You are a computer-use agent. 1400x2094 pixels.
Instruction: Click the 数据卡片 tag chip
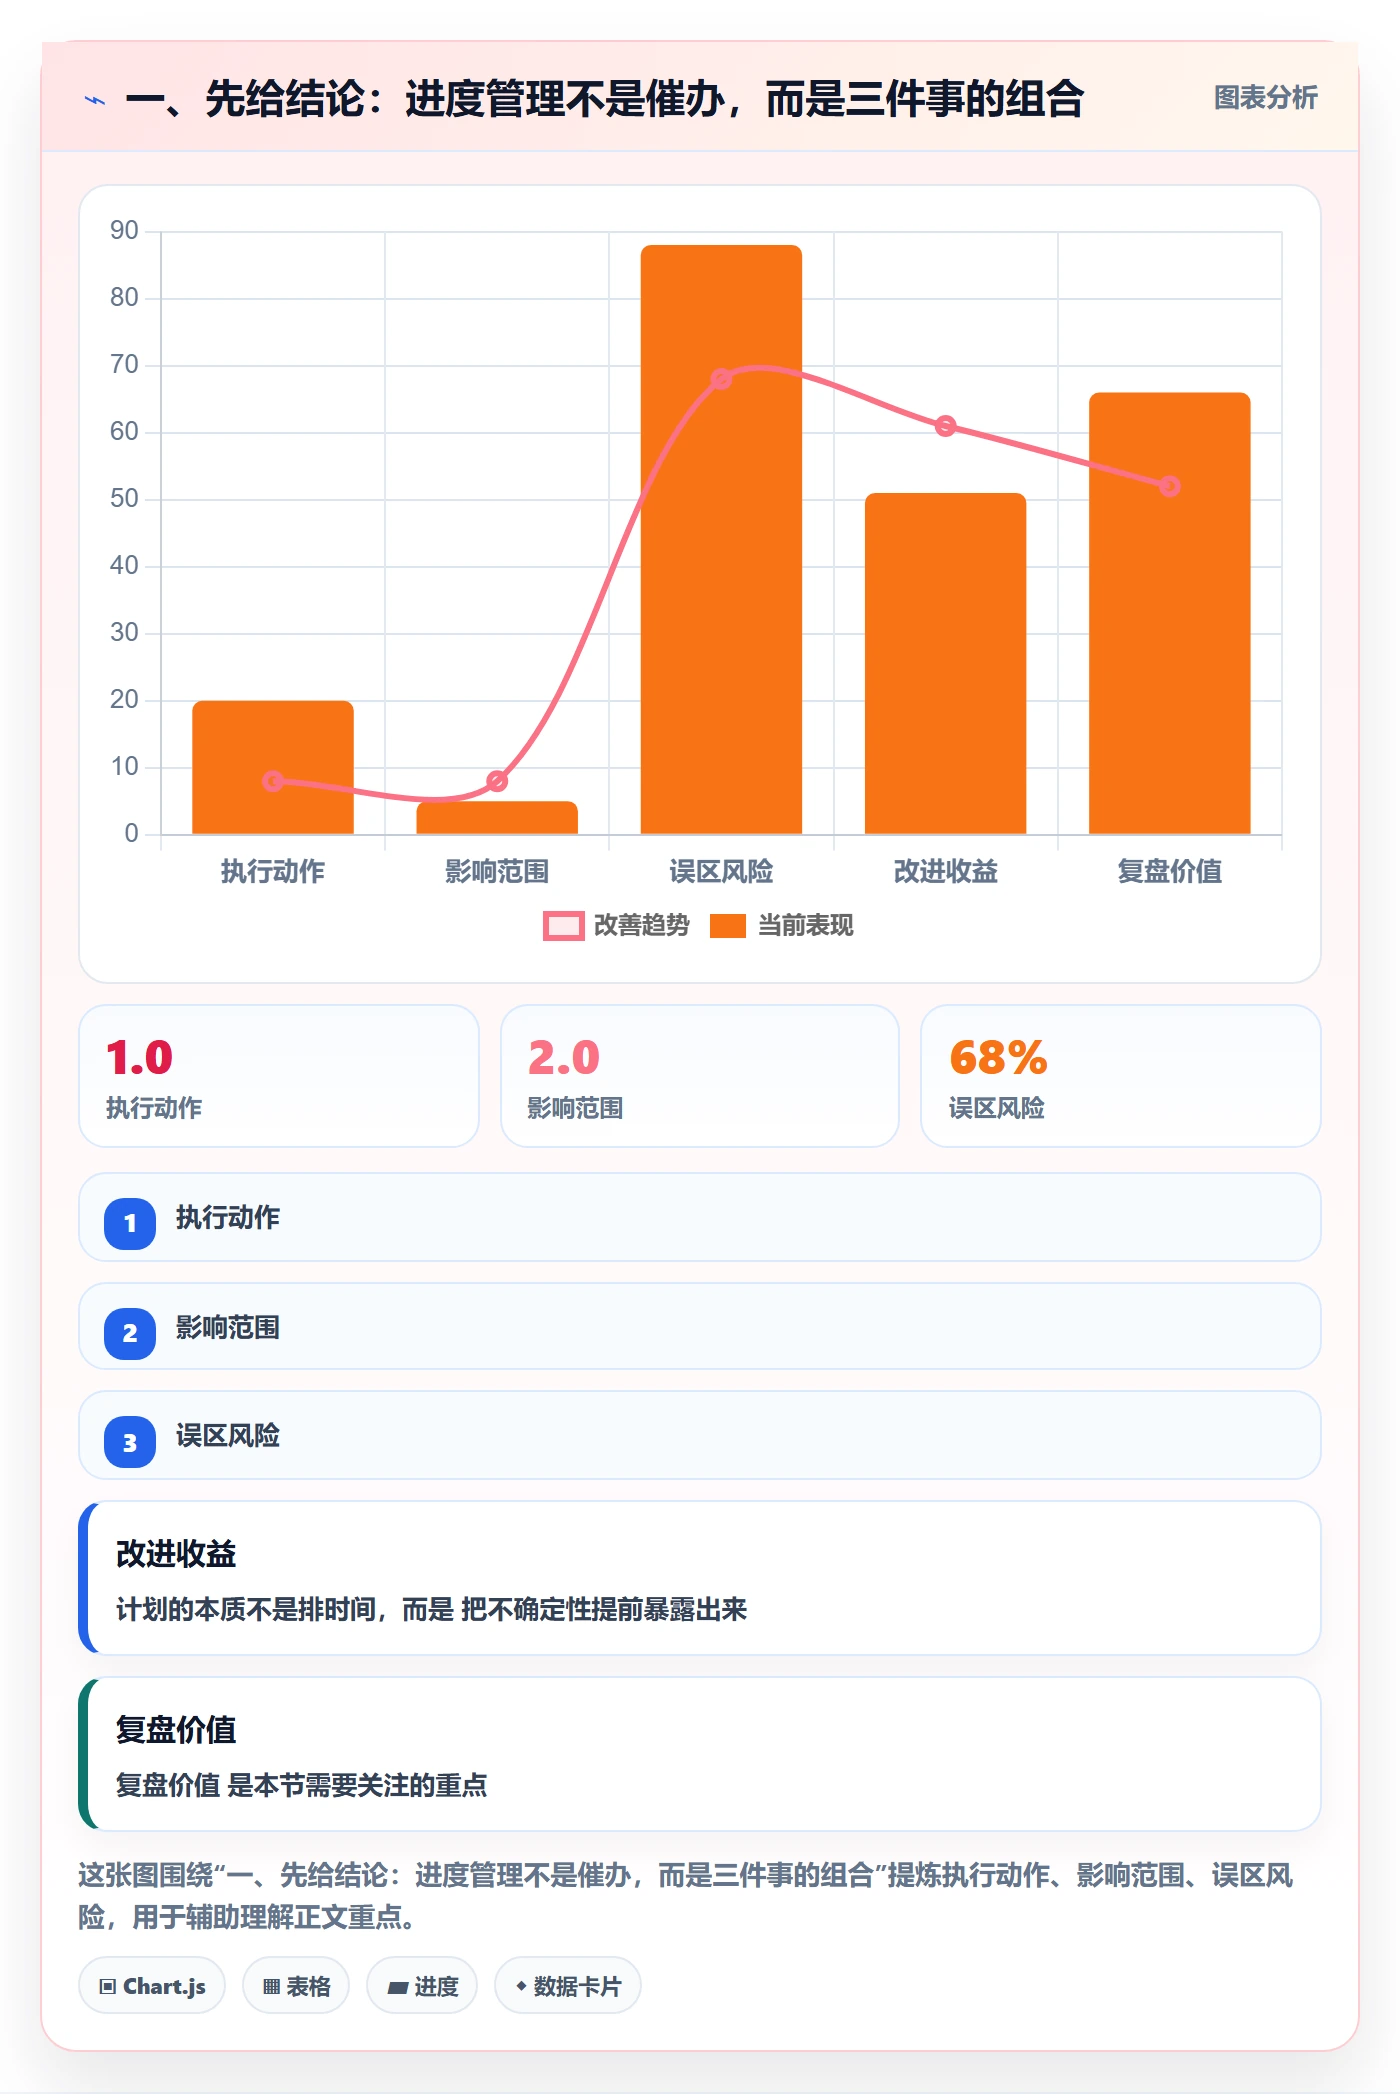(x=568, y=1986)
